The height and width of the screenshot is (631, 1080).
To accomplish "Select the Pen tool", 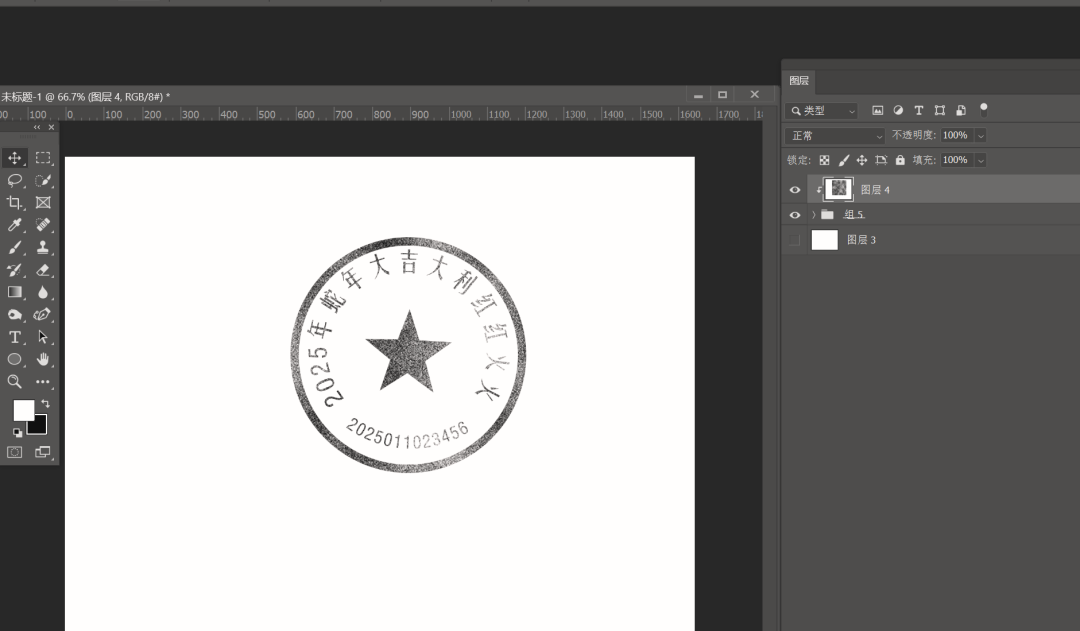I will coord(43,315).
